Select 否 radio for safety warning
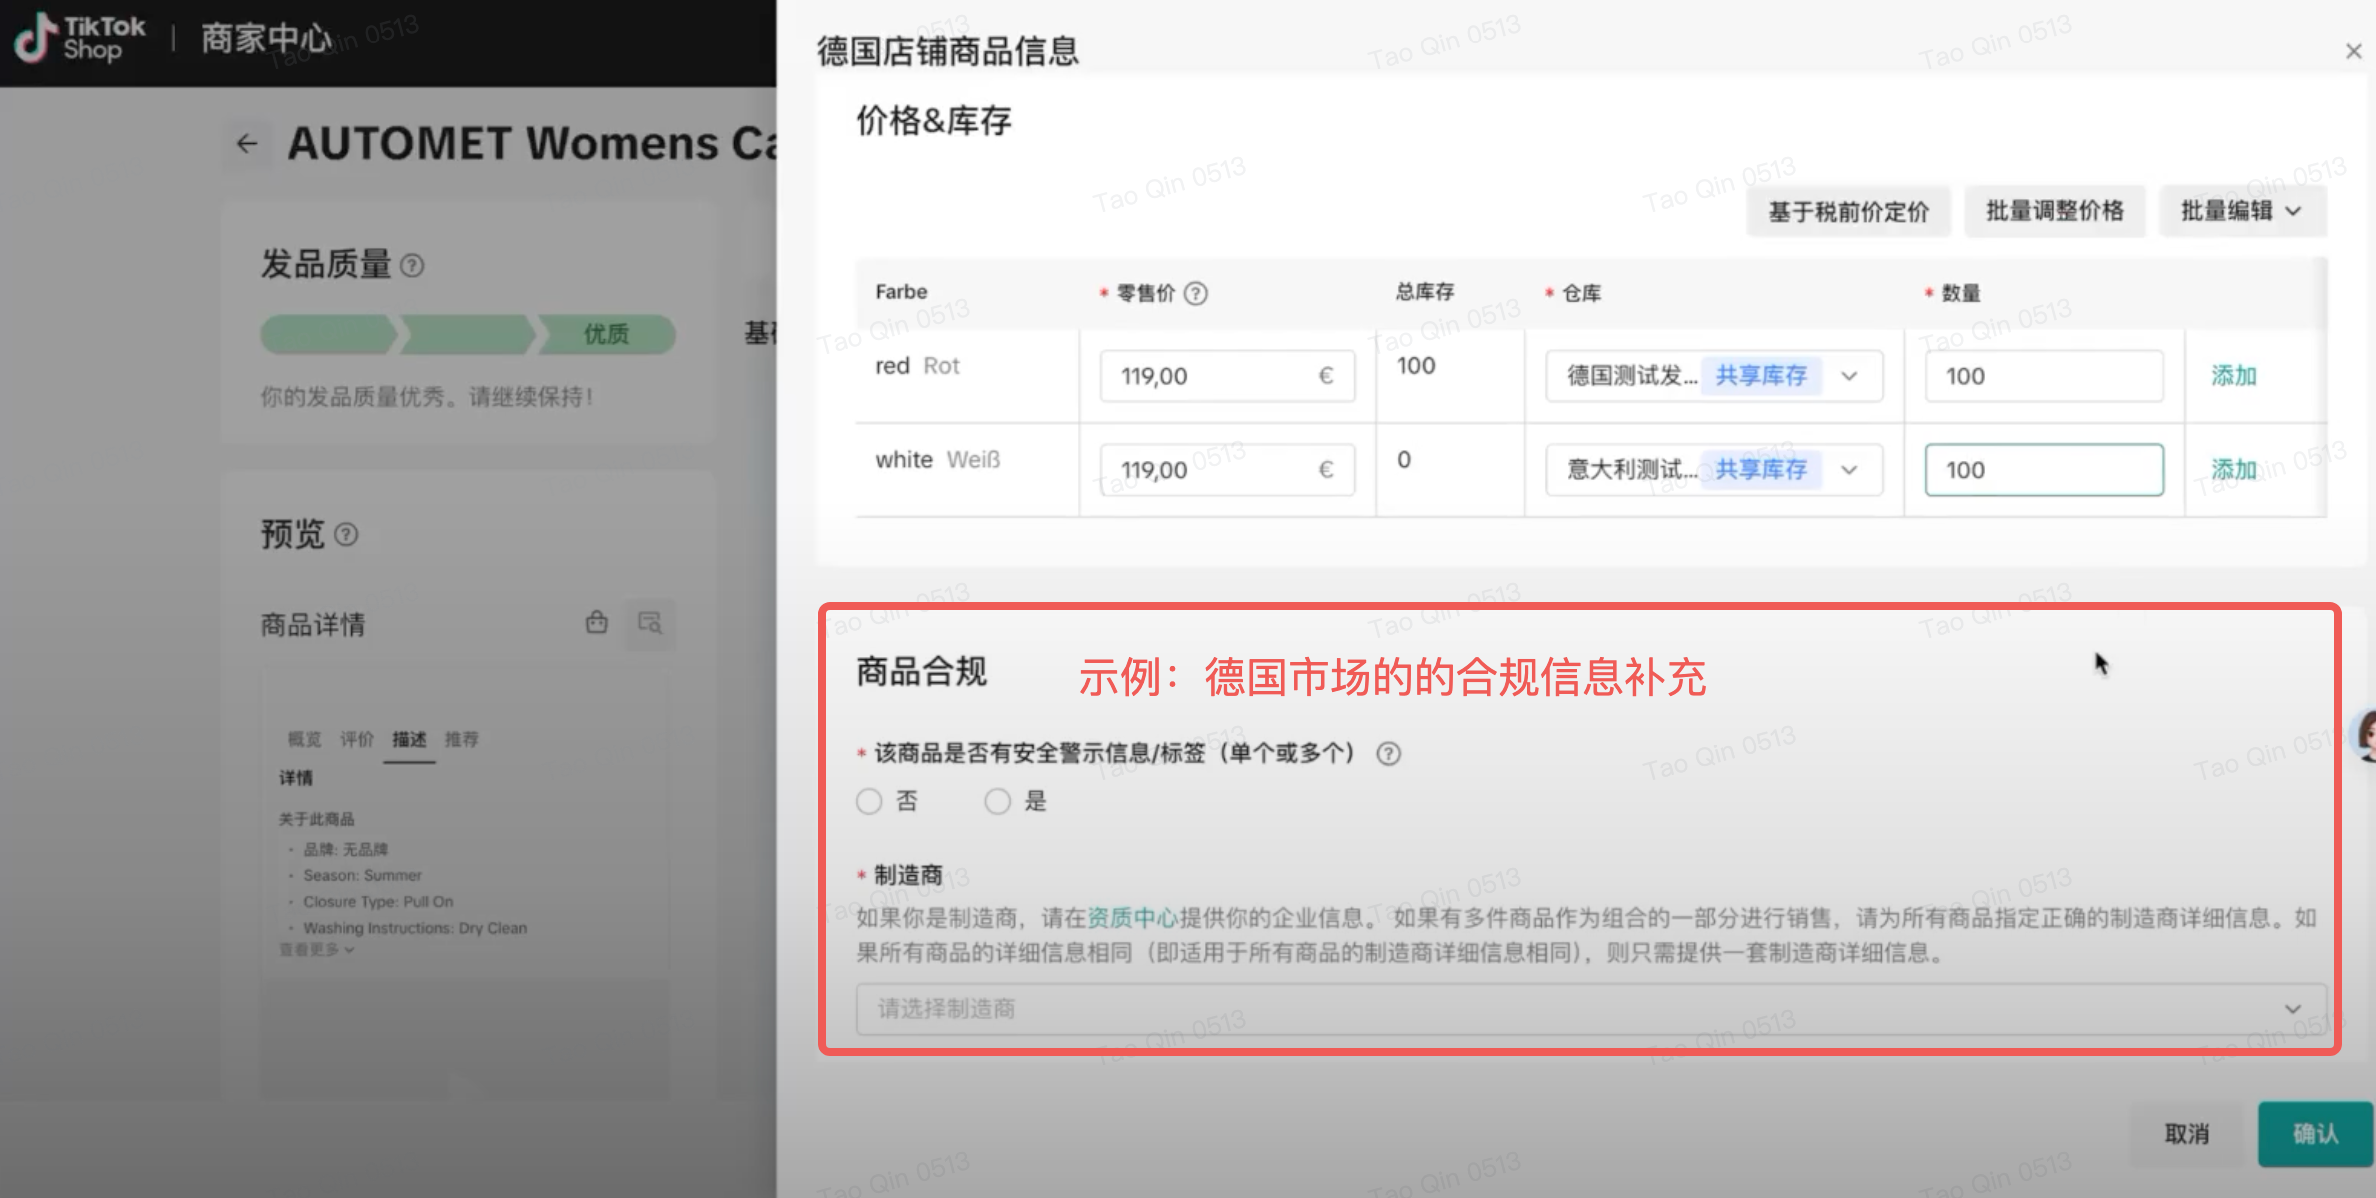This screenshot has width=2376, height=1198. [869, 801]
